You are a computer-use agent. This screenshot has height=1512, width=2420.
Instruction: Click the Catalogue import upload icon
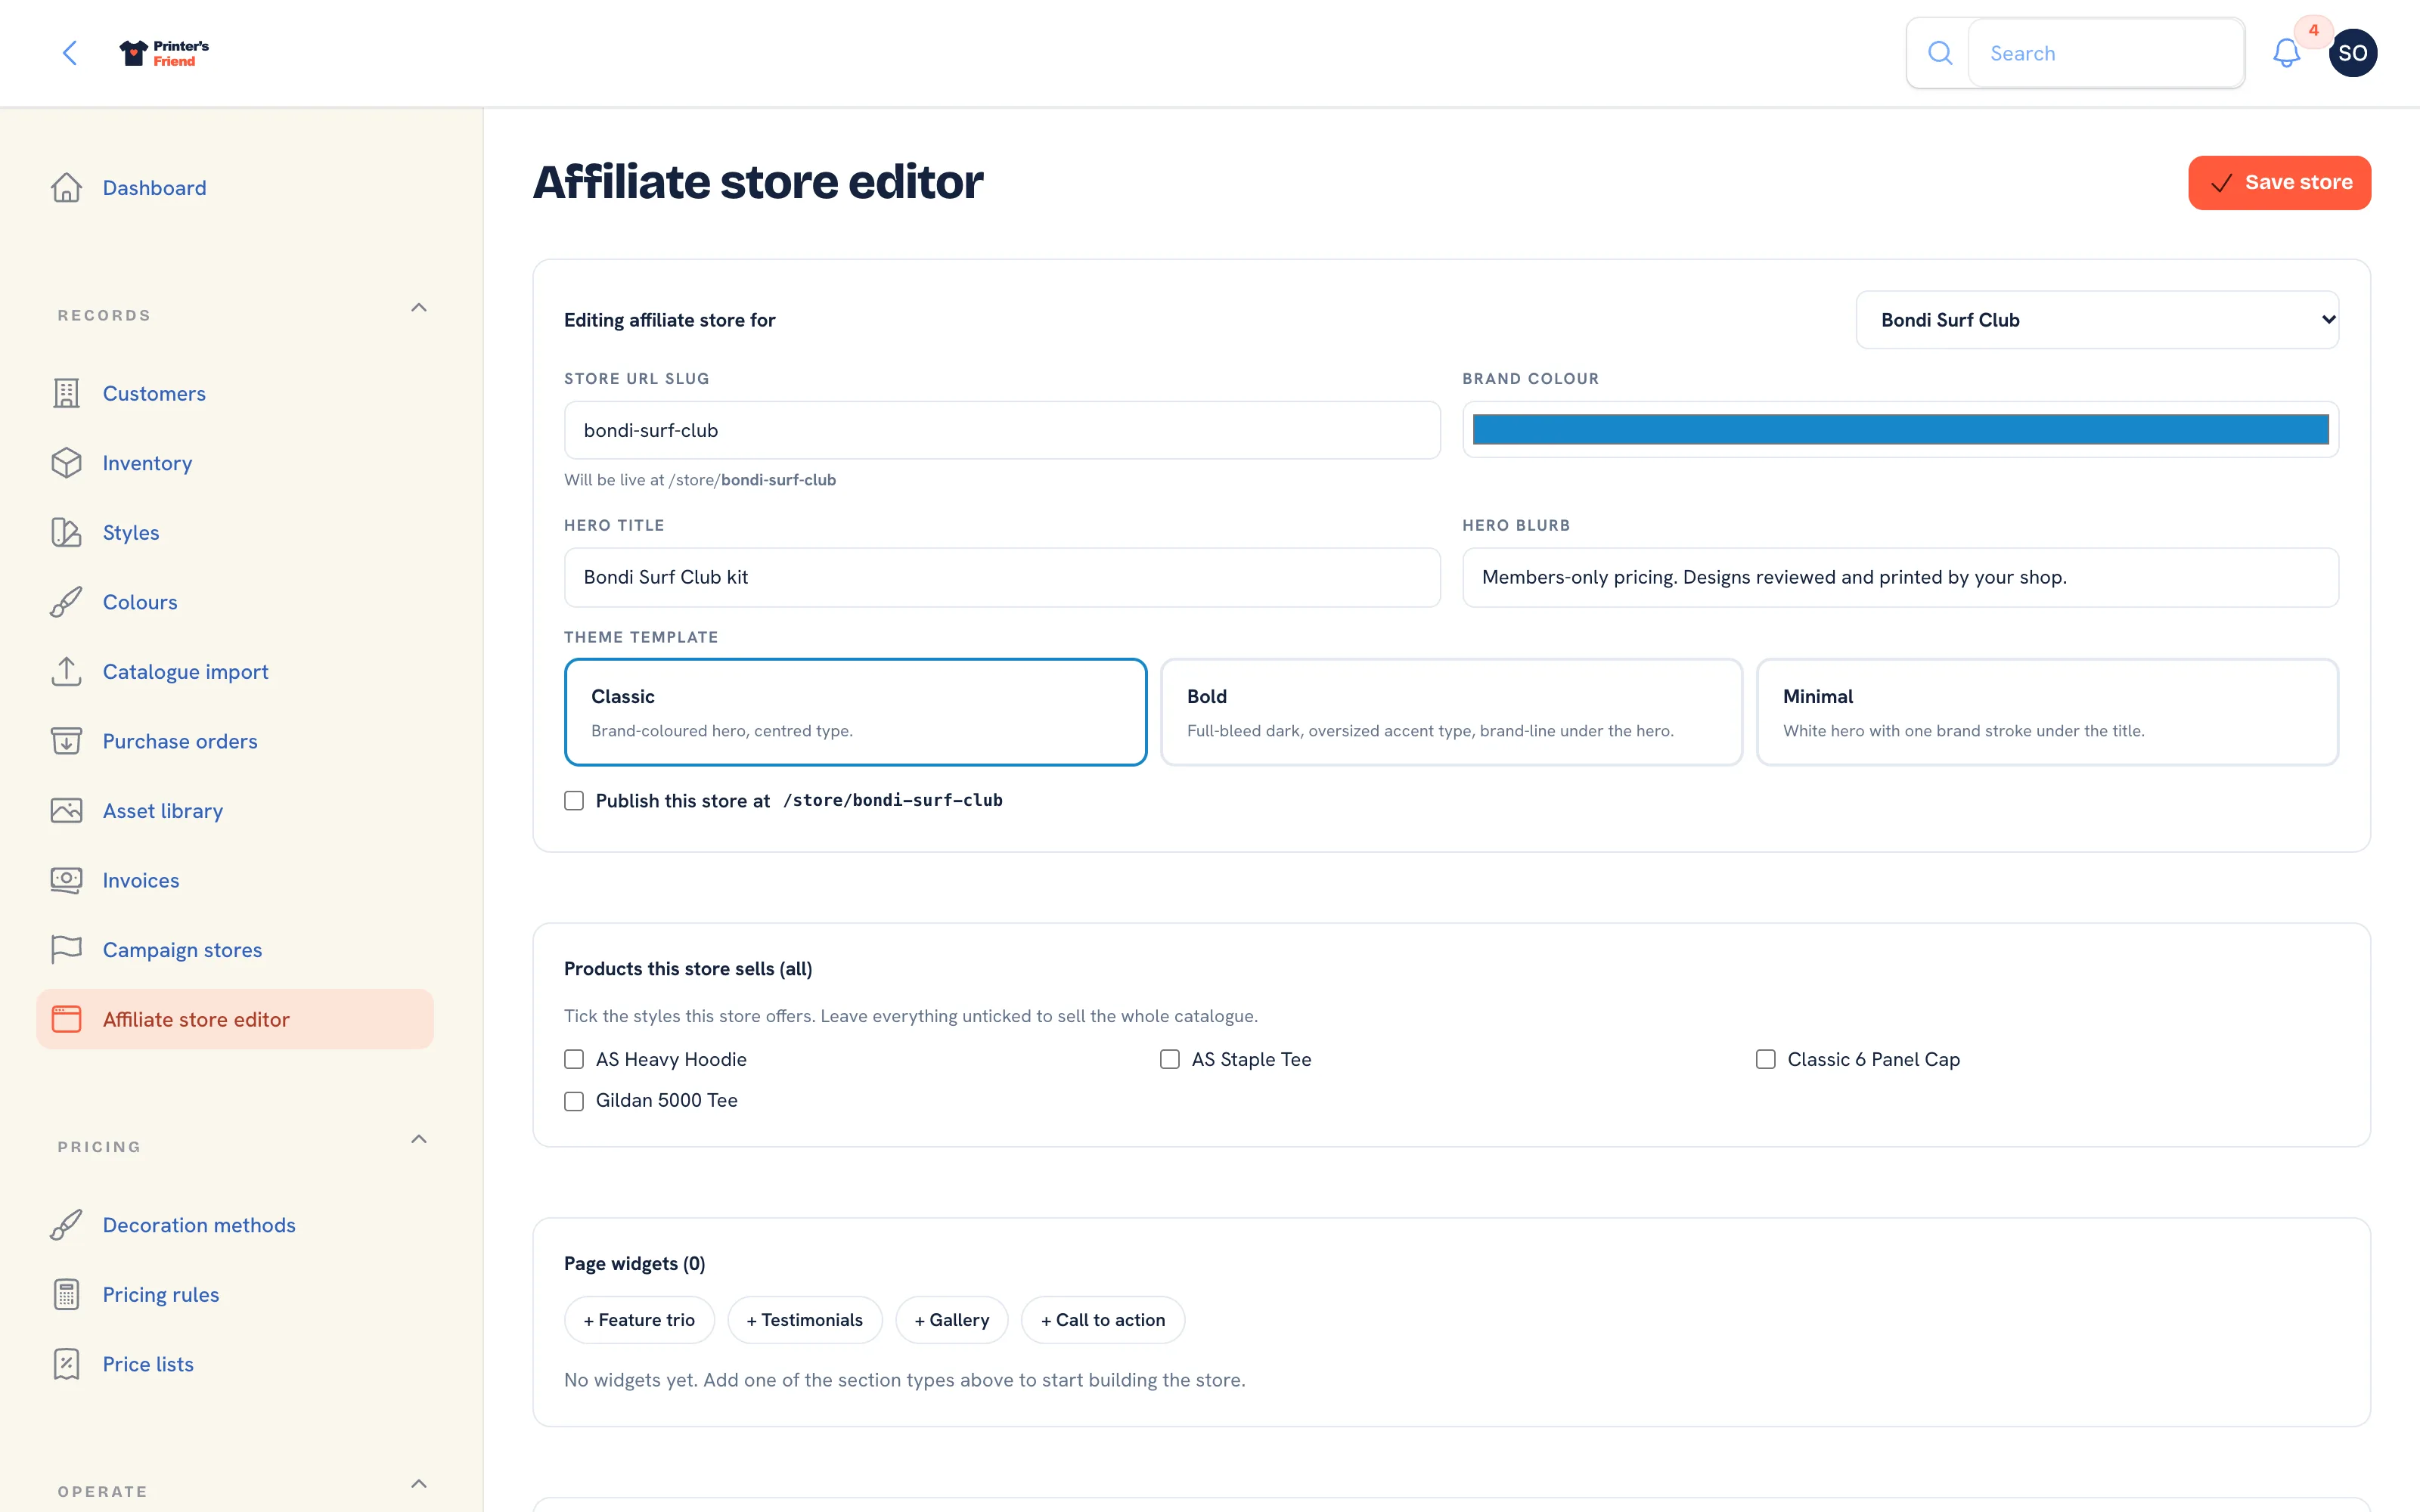[67, 672]
